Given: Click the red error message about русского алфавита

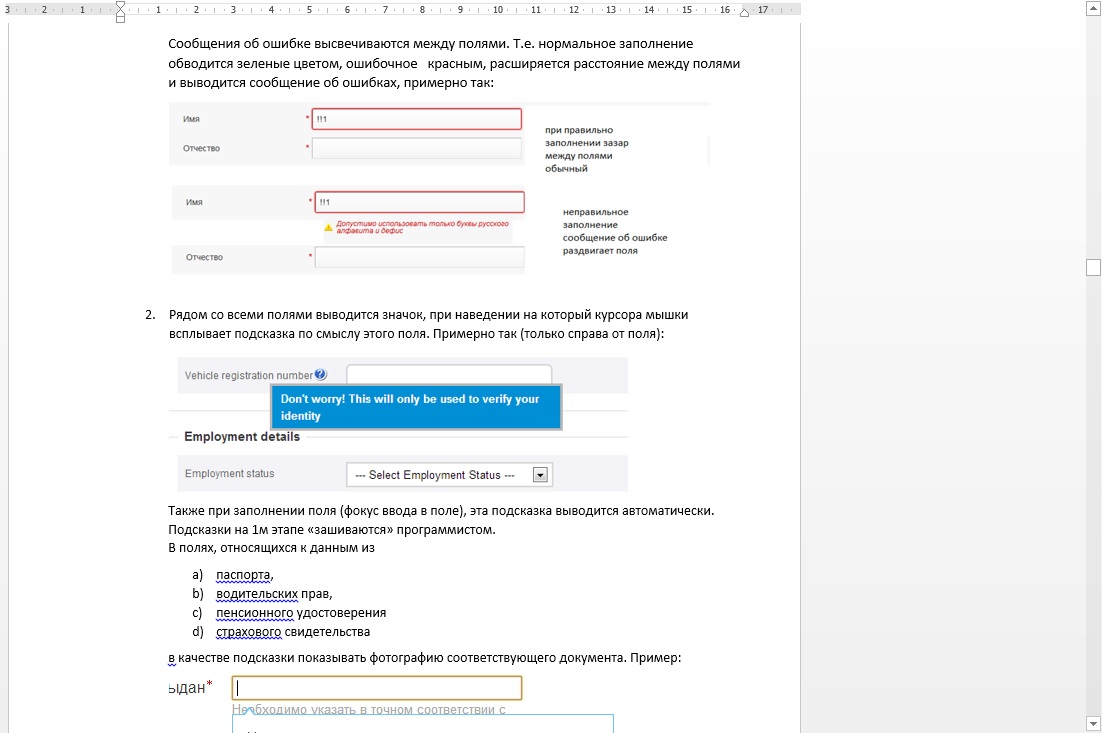Looking at the screenshot, I should click(x=422, y=227).
